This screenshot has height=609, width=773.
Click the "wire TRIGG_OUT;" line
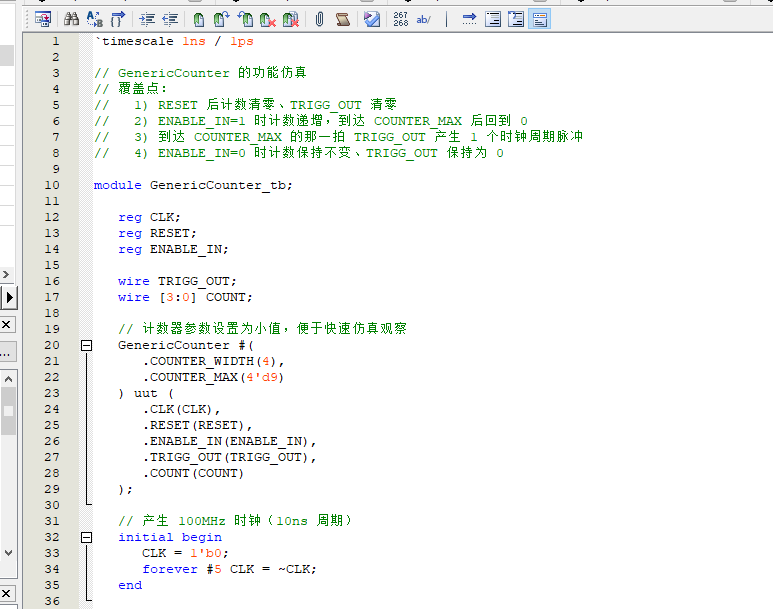[177, 282]
